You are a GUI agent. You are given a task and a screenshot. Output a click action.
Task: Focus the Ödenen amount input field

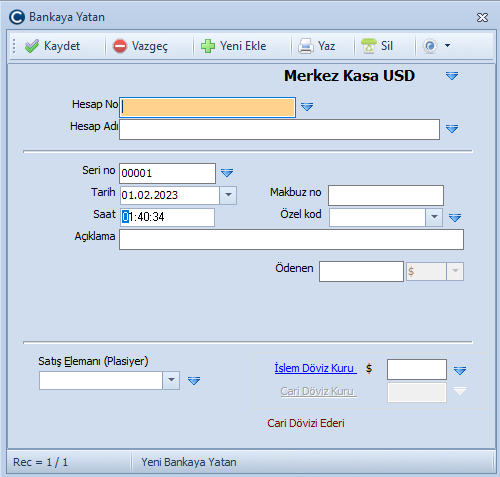coord(361,271)
